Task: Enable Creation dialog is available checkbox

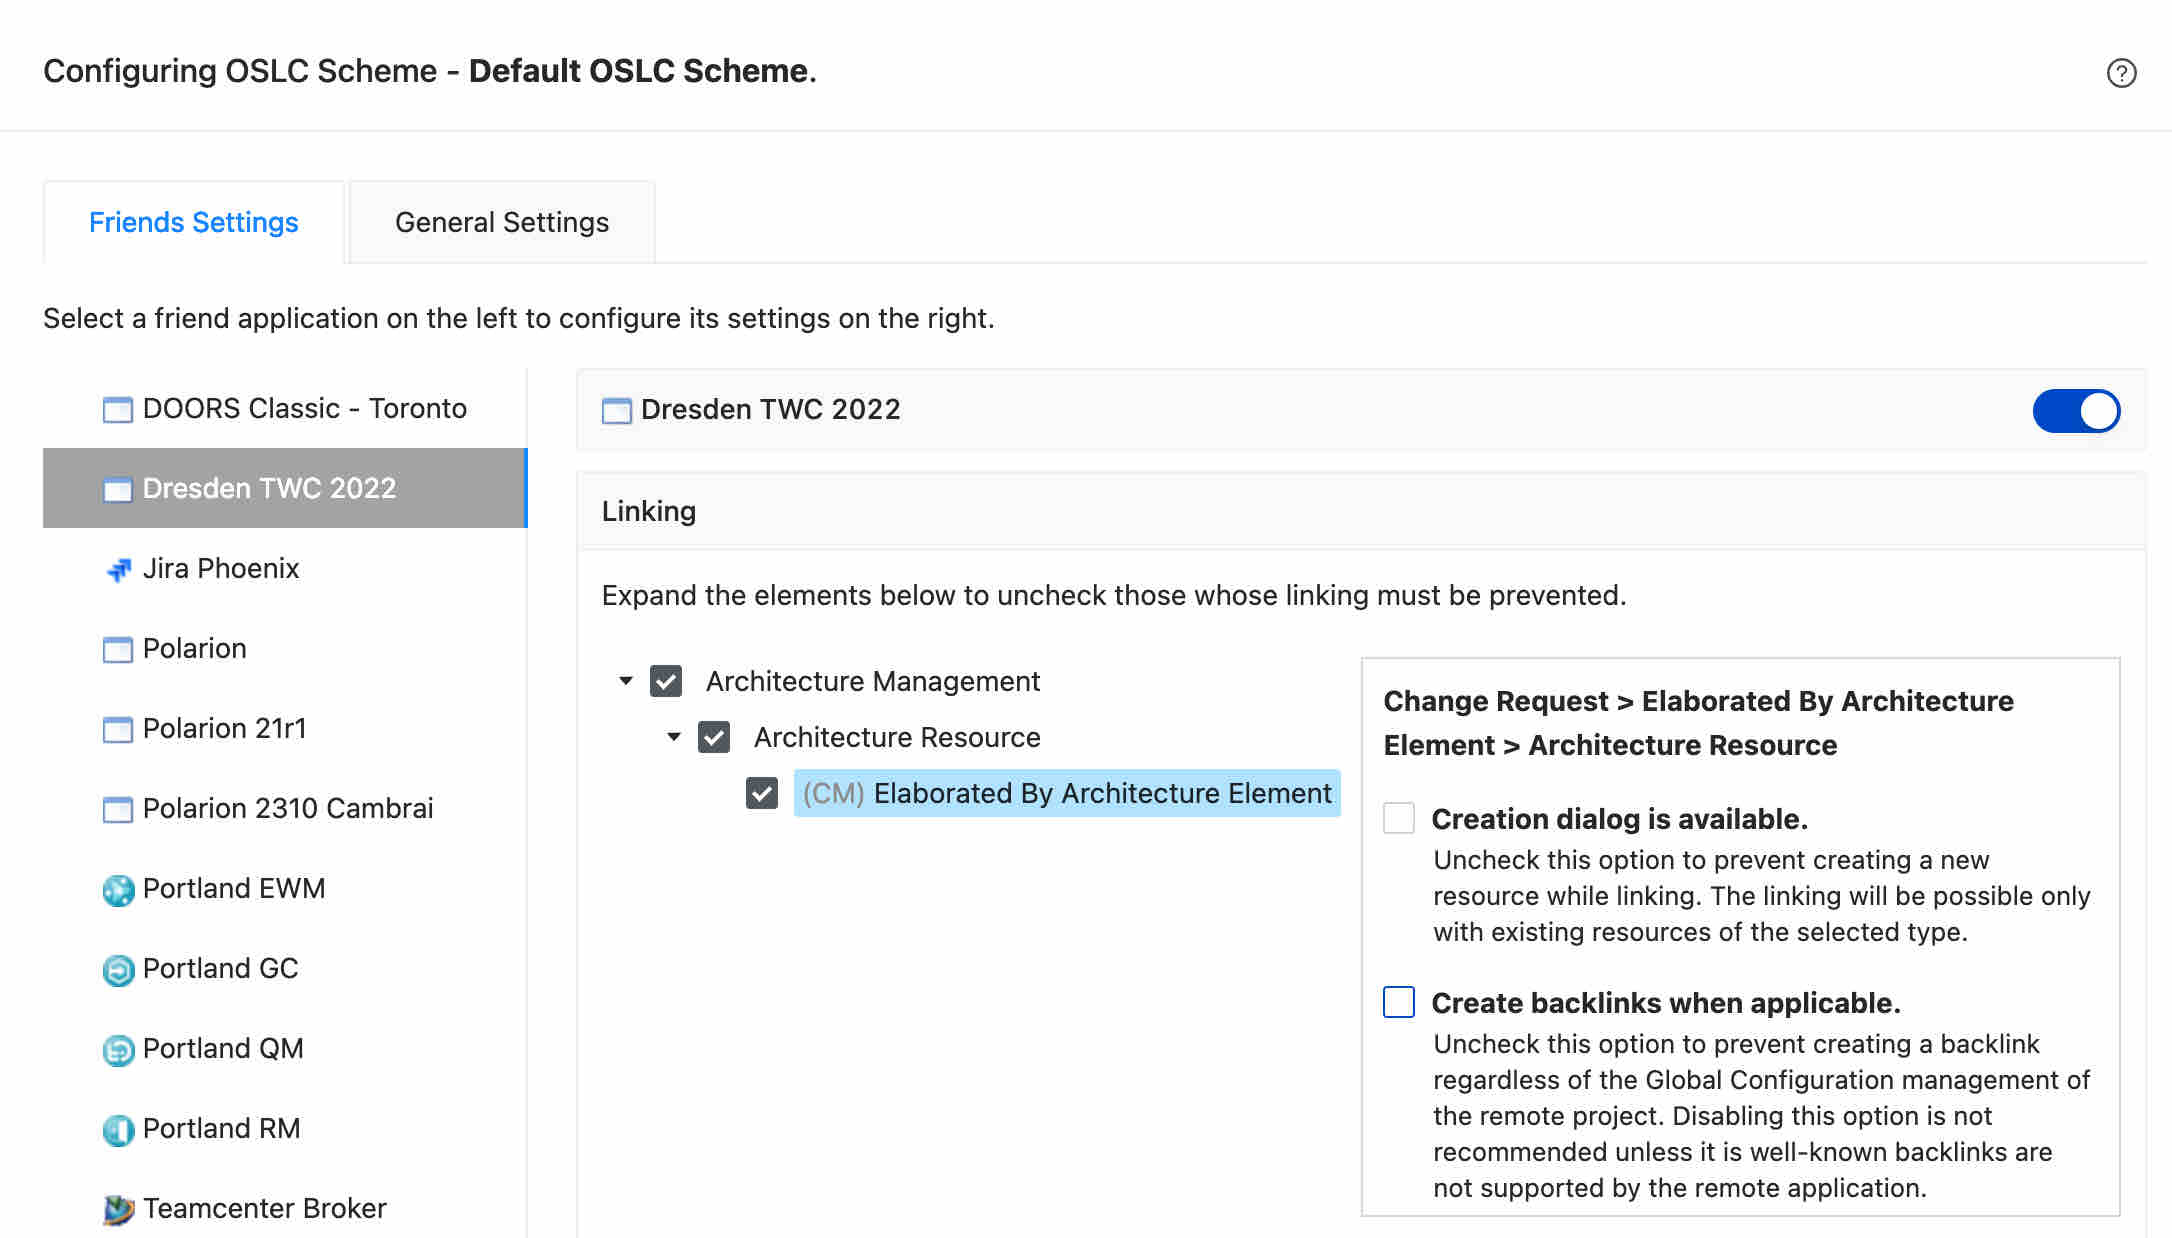Action: tap(1398, 818)
